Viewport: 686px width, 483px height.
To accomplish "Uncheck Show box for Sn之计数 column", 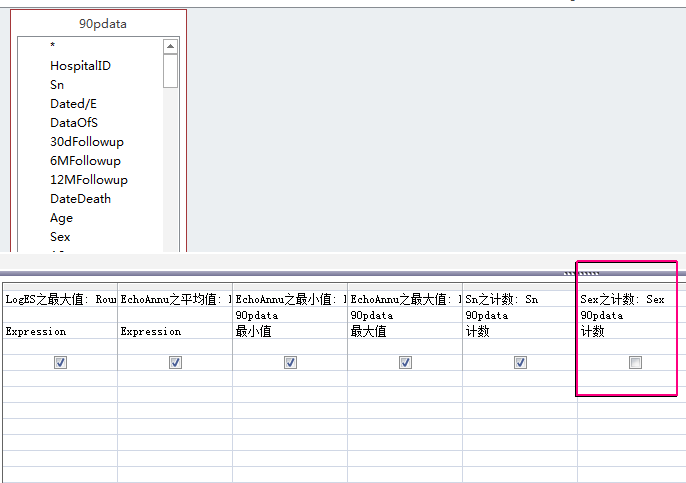I will [x=520, y=362].
